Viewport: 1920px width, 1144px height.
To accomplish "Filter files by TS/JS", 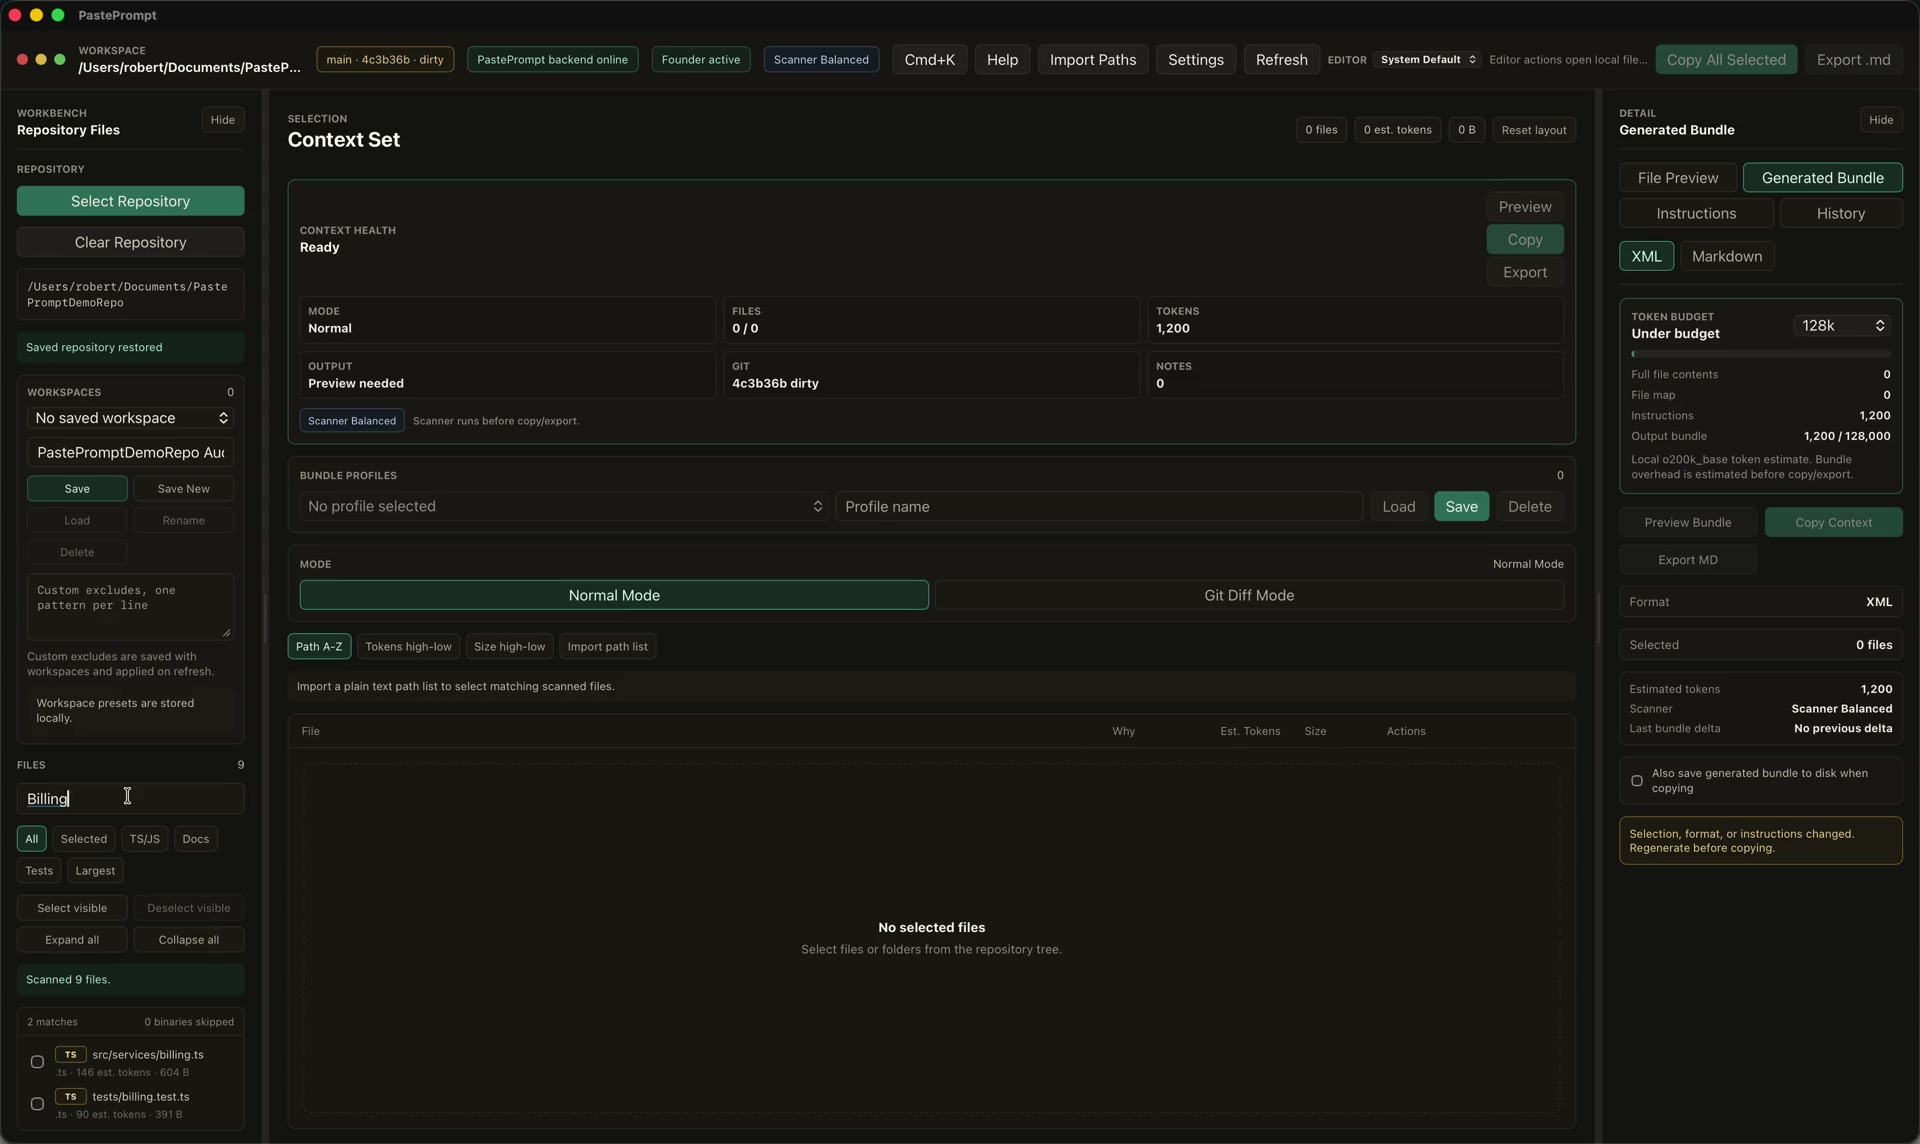I will [144, 839].
